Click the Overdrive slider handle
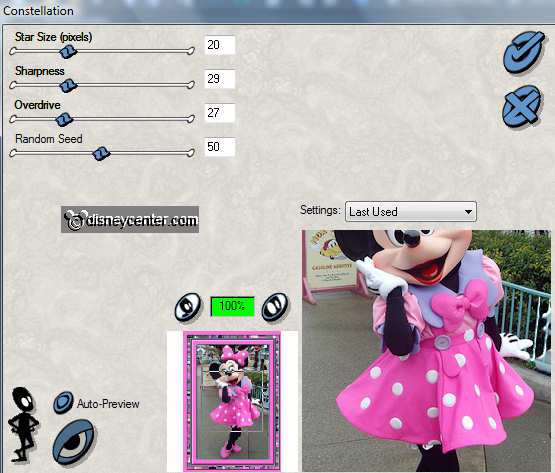Image resolution: width=555 pixels, height=473 pixels. click(x=64, y=120)
